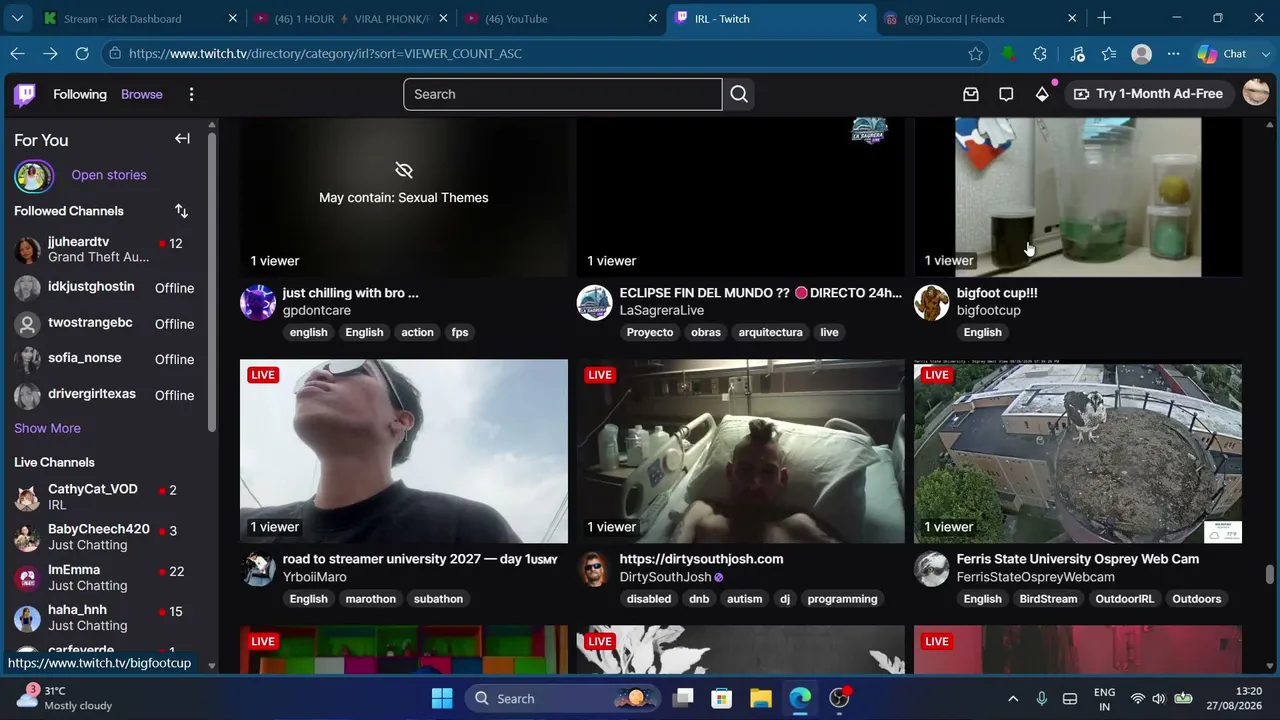
Task: Click FerrisStateOspreyWebcam channel avatar
Action: (x=931, y=568)
